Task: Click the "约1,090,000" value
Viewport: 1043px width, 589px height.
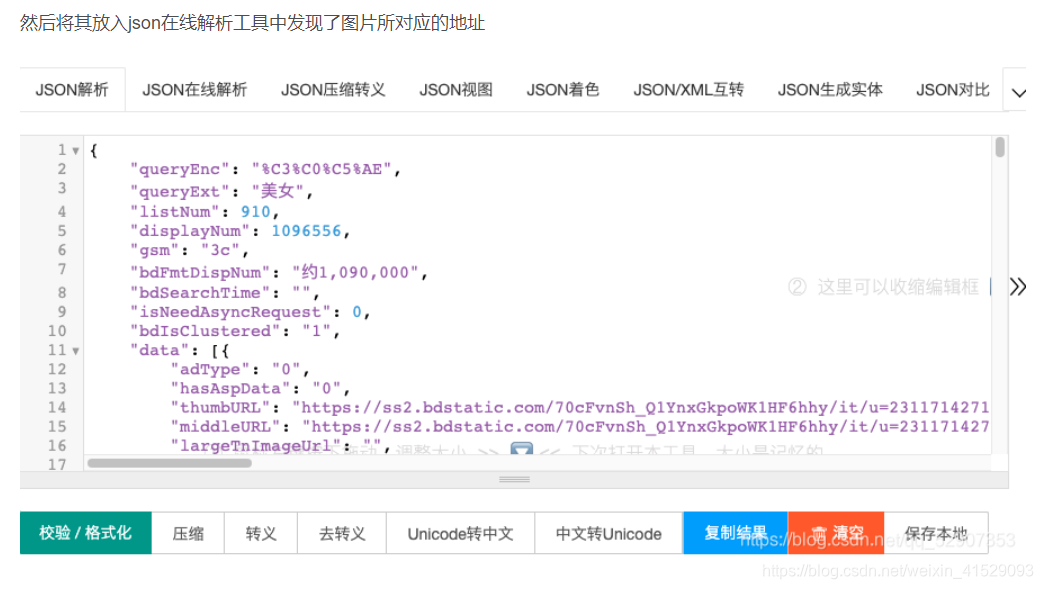Action: [355, 272]
